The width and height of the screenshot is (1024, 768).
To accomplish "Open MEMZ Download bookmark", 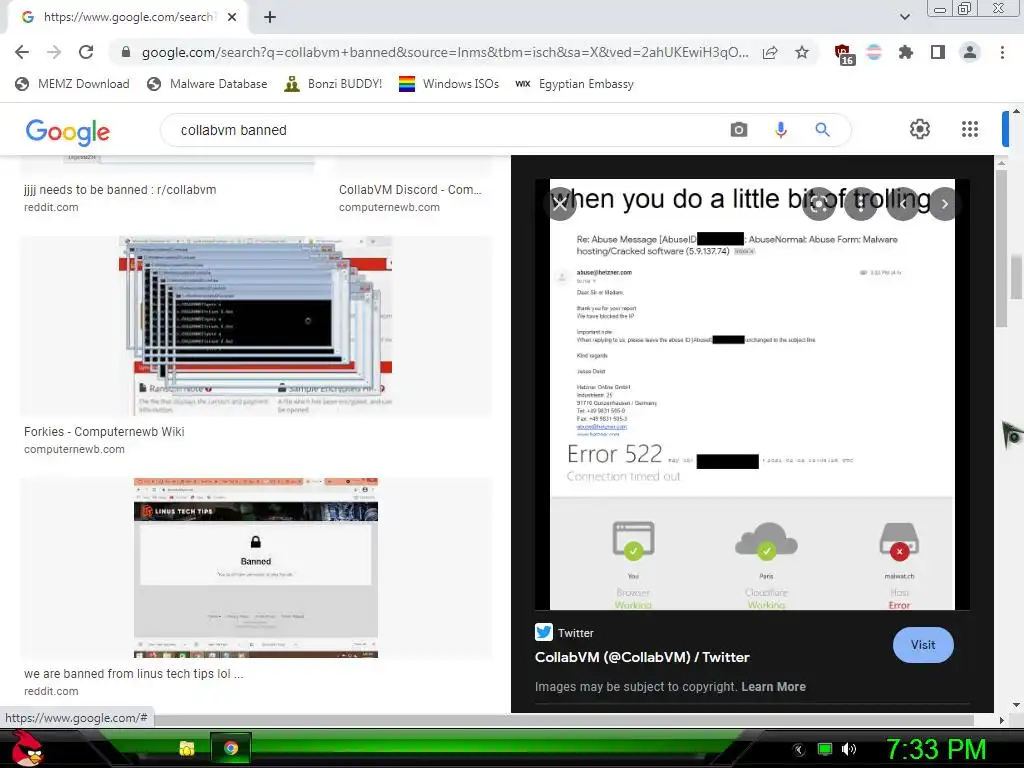I will pyautogui.click(x=72, y=84).
